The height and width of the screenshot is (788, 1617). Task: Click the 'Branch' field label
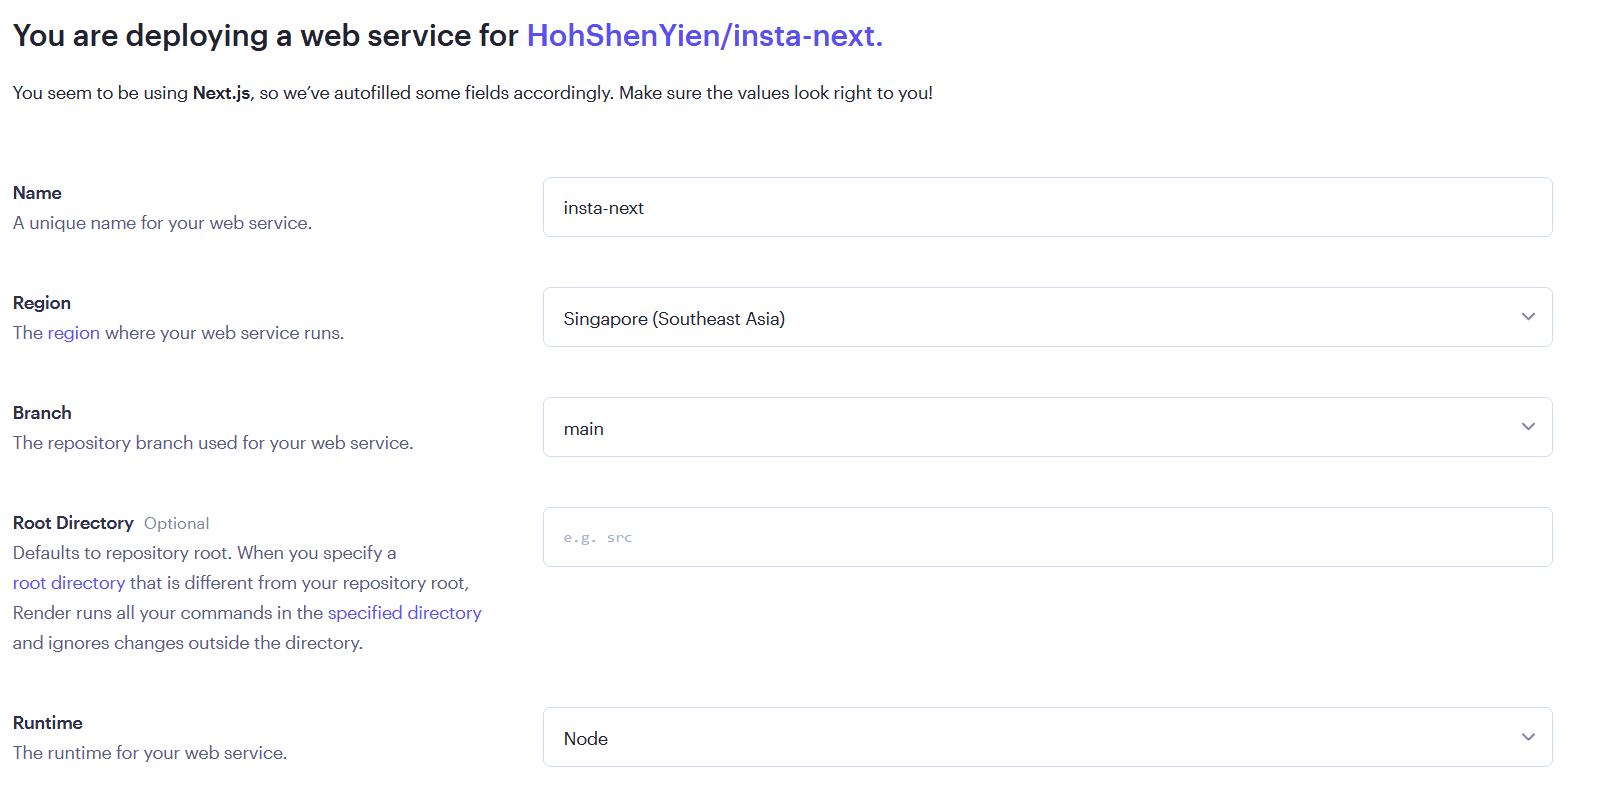(42, 413)
